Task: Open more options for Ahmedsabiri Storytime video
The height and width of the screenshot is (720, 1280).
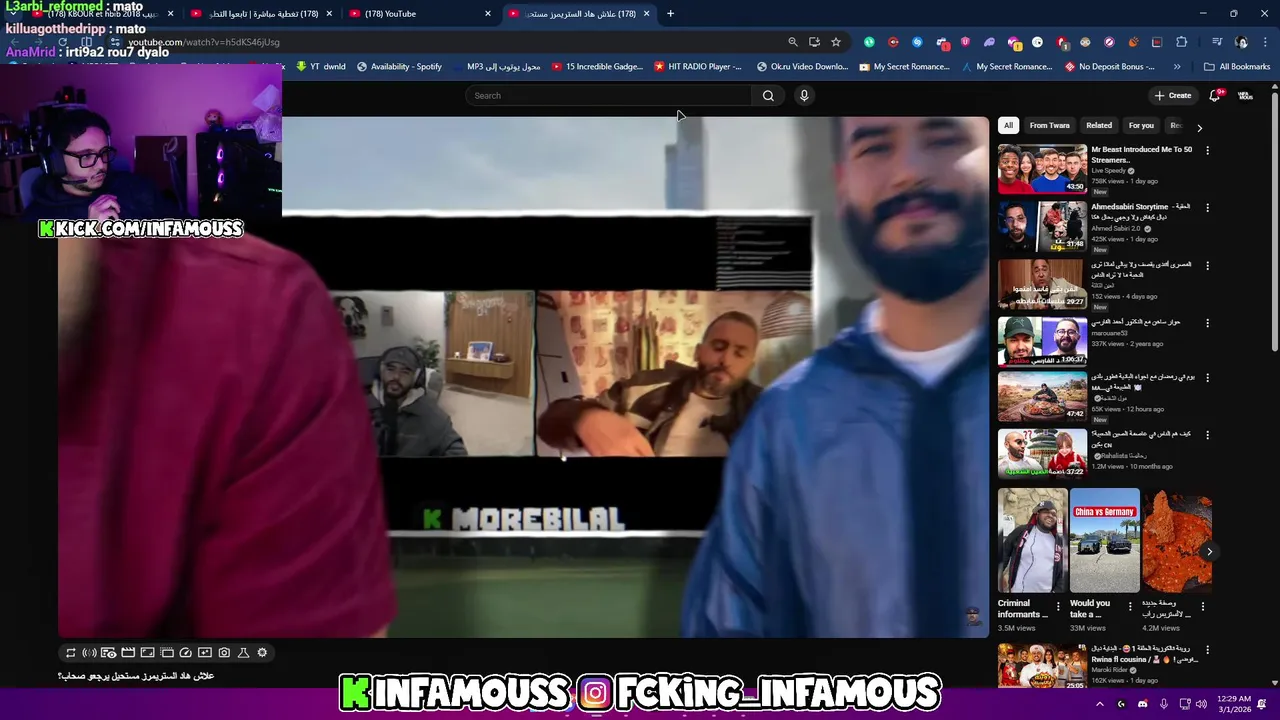Action: (x=1207, y=208)
